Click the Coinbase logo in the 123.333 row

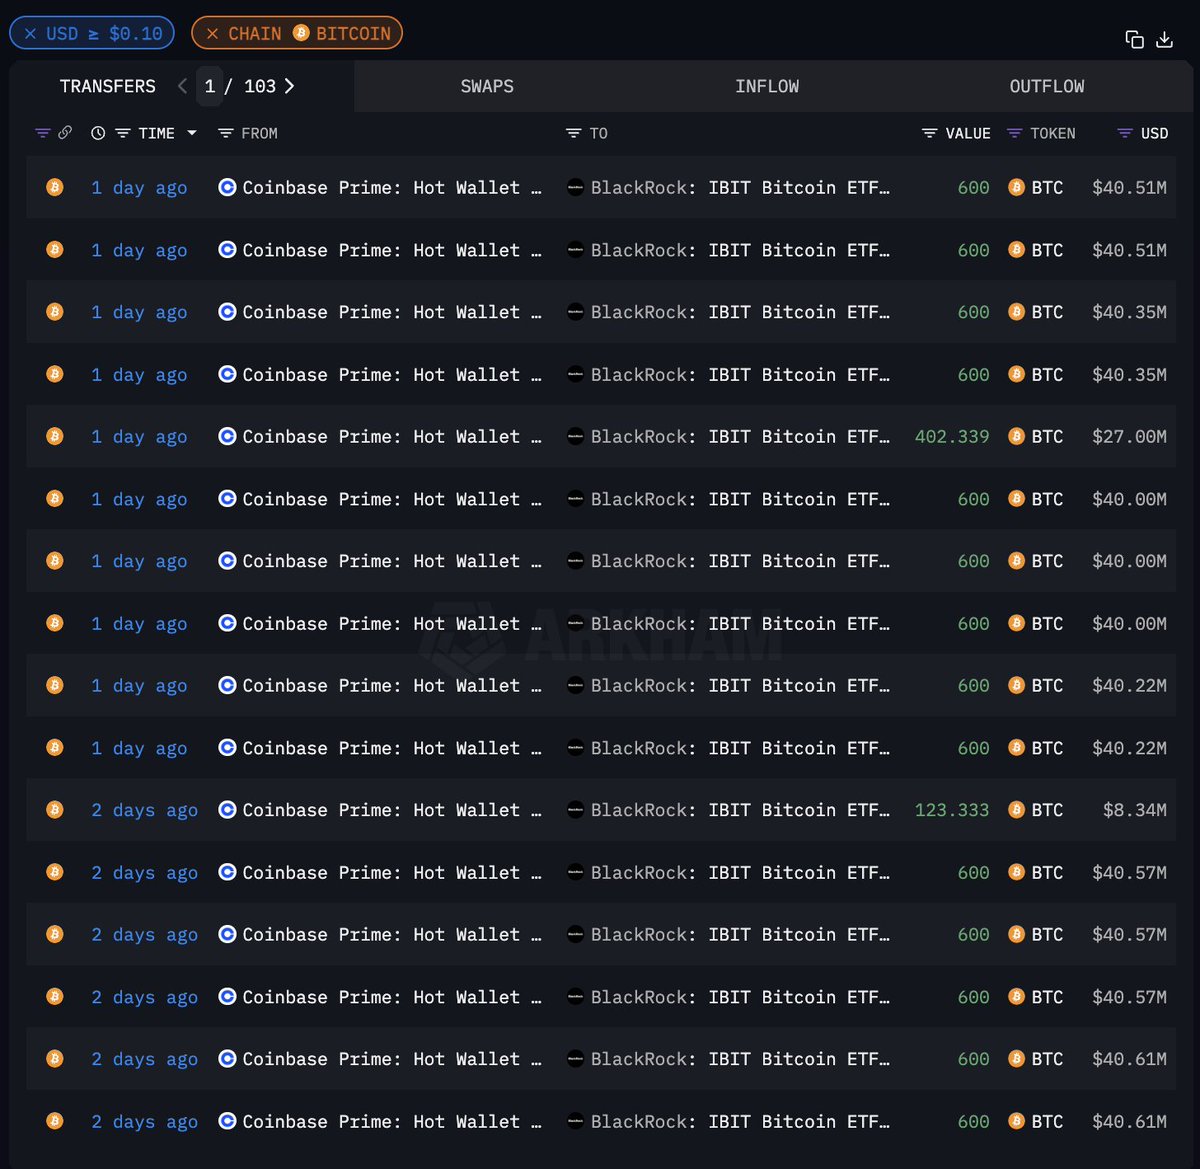pos(227,809)
